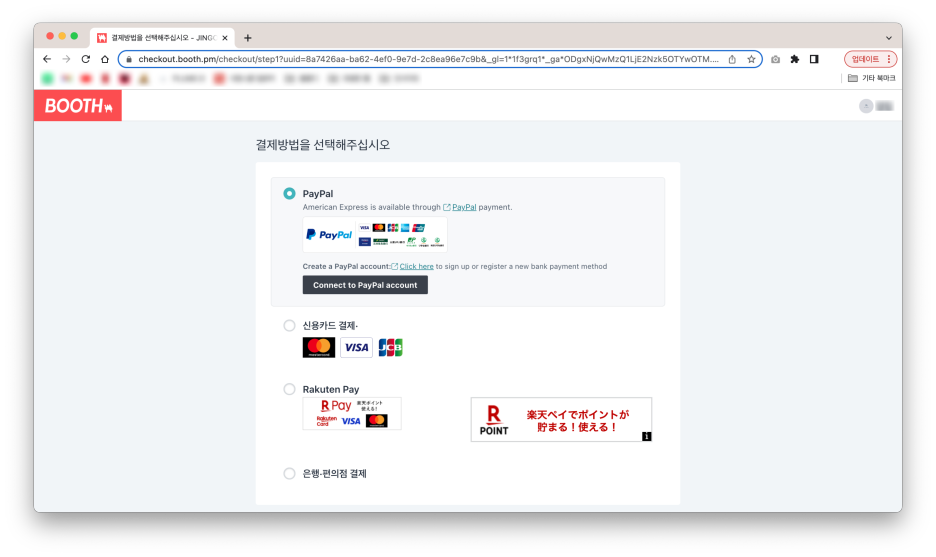Toggle the browser side panel icon
The height and width of the screenshot is (557, 936).
pyautogui.click(x=814, y=59)
